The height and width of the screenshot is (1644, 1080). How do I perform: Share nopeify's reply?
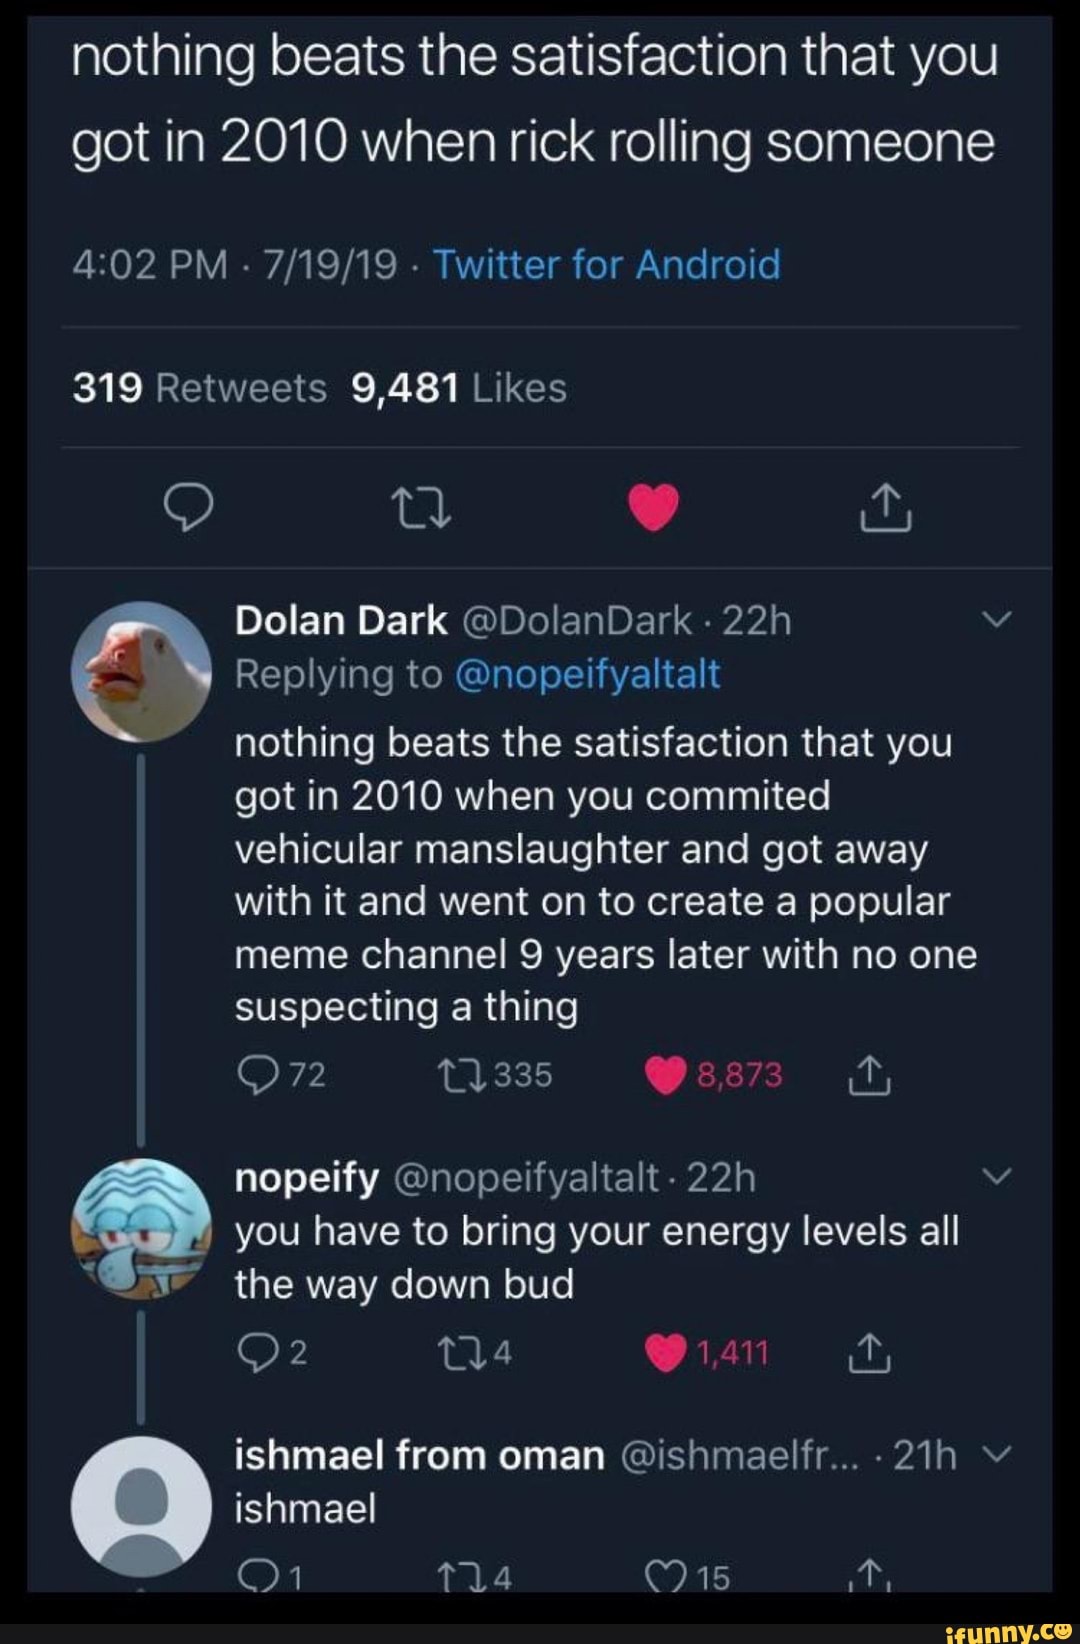click(x=869, y=1354)
